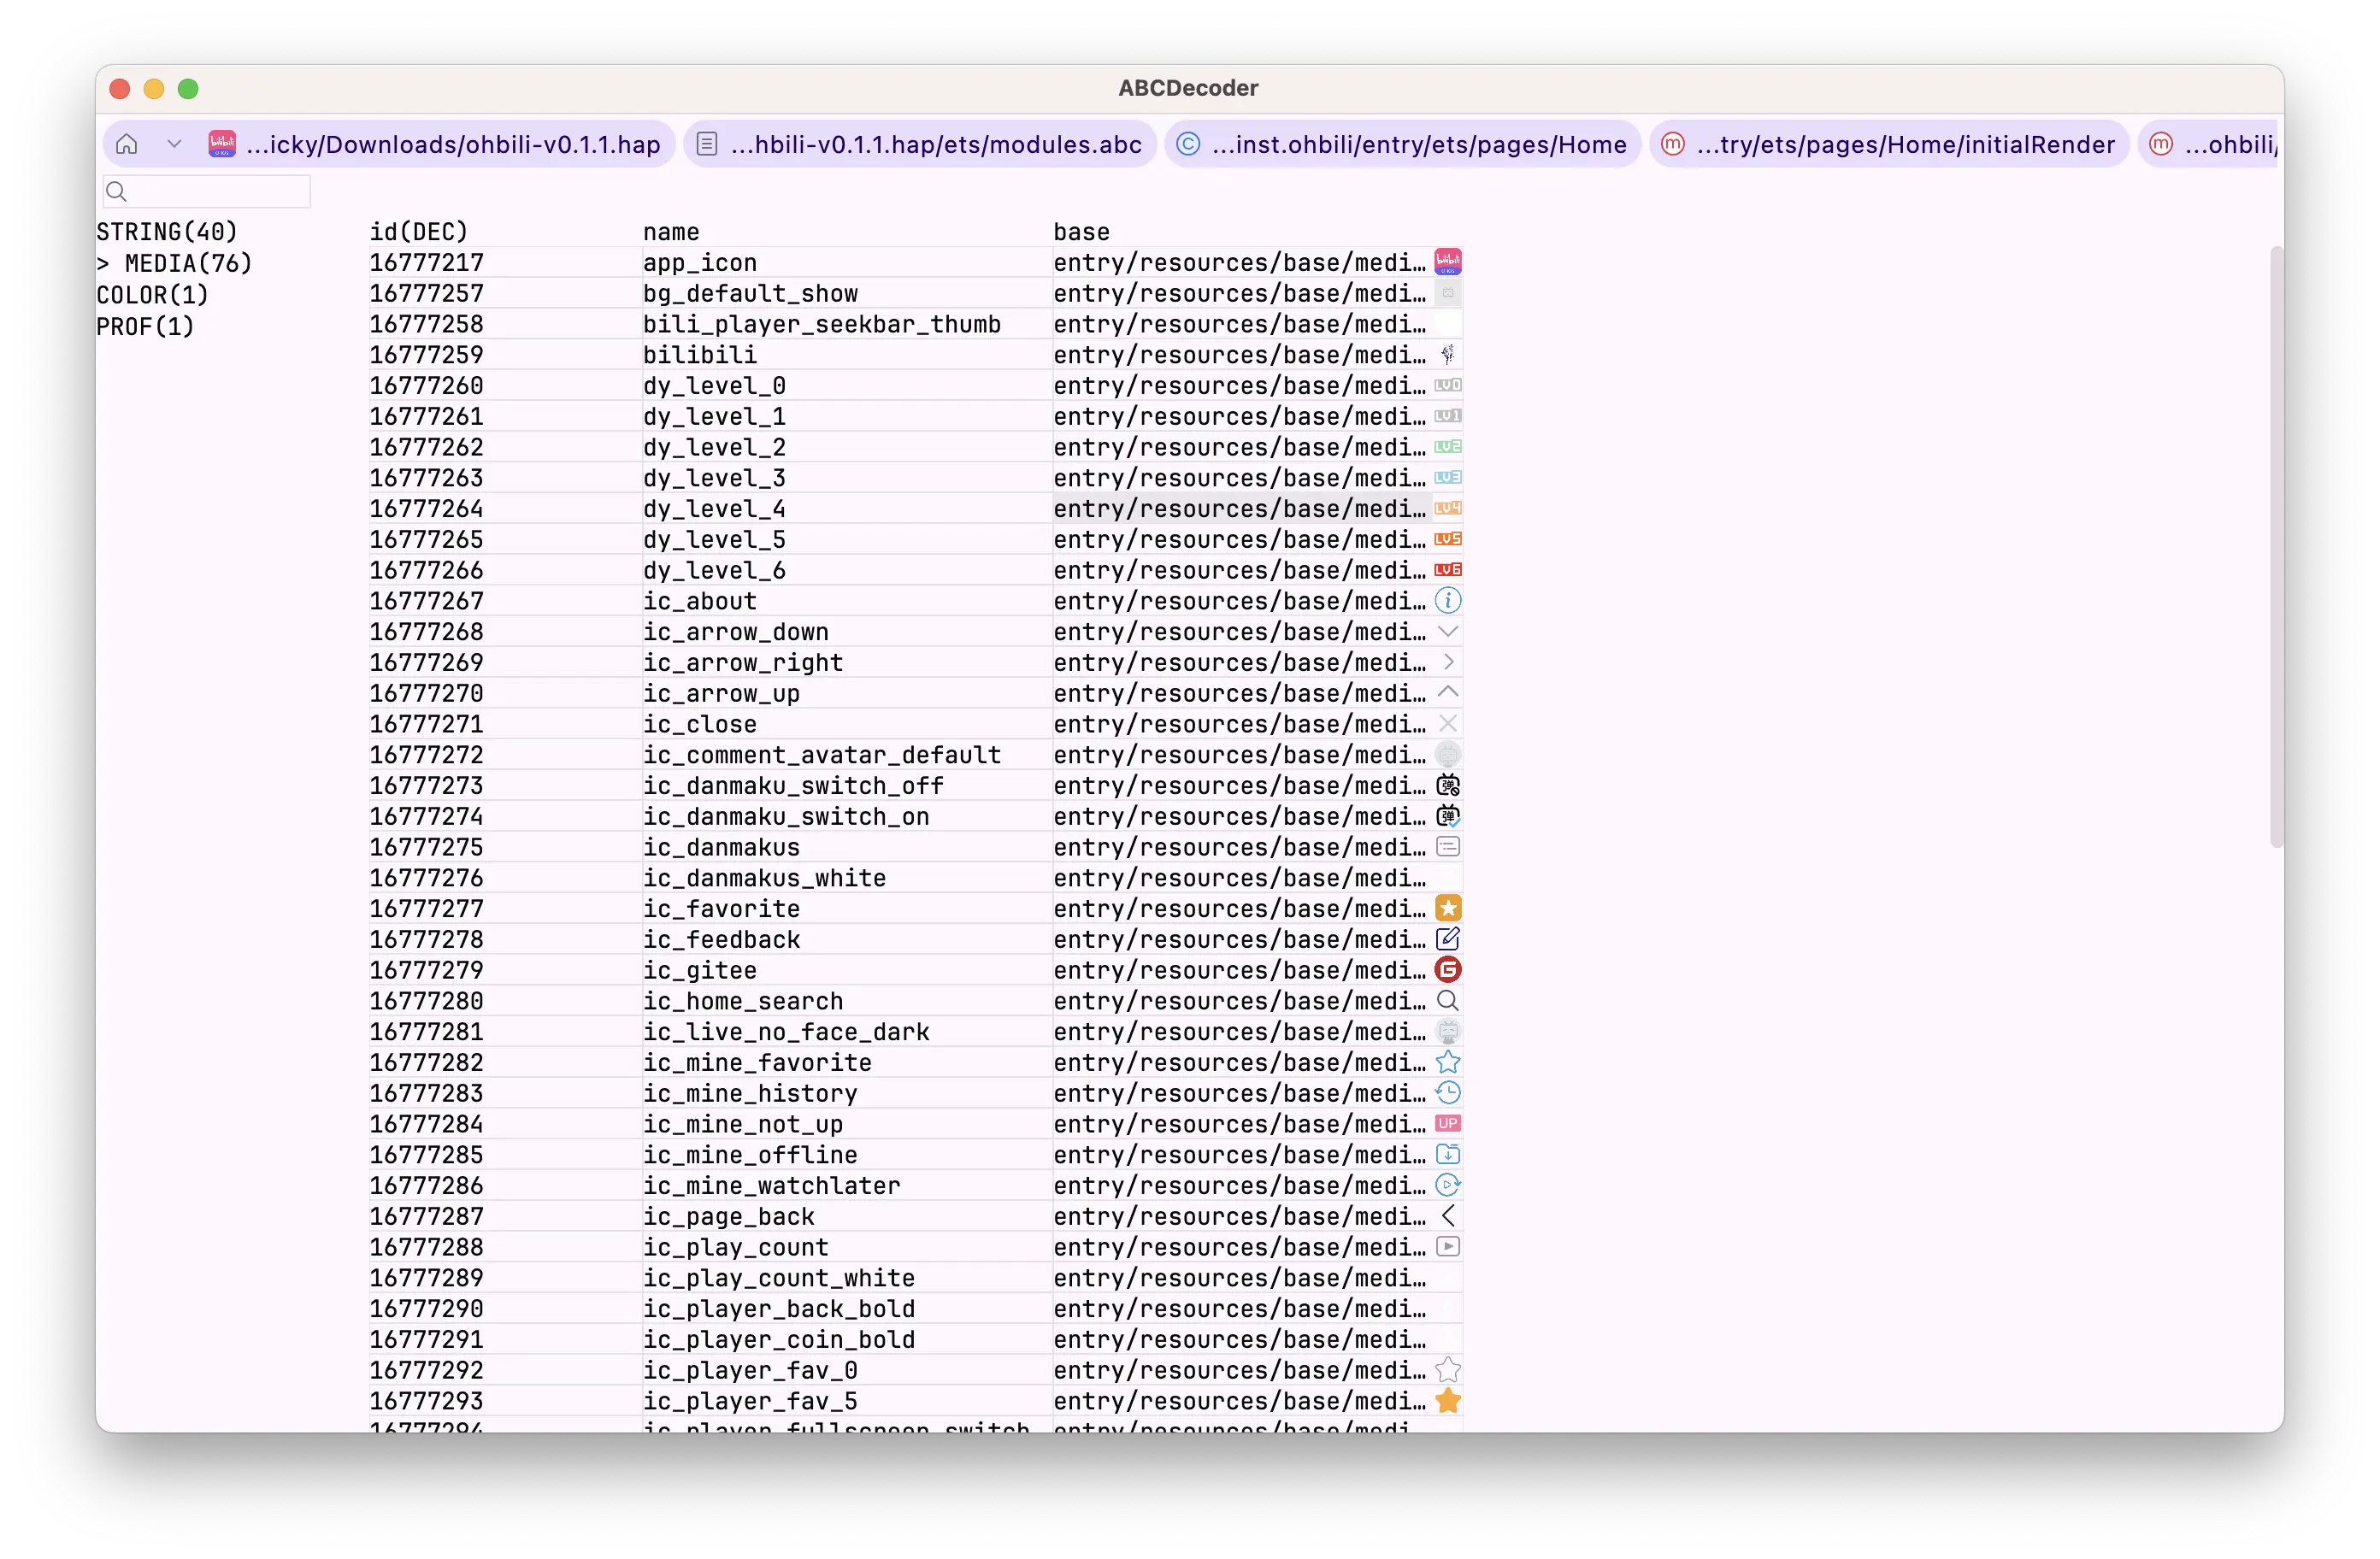Click the home icon in breadcrumb bar
Screen dimensions: 2380x1559
[x=127, y=144]
